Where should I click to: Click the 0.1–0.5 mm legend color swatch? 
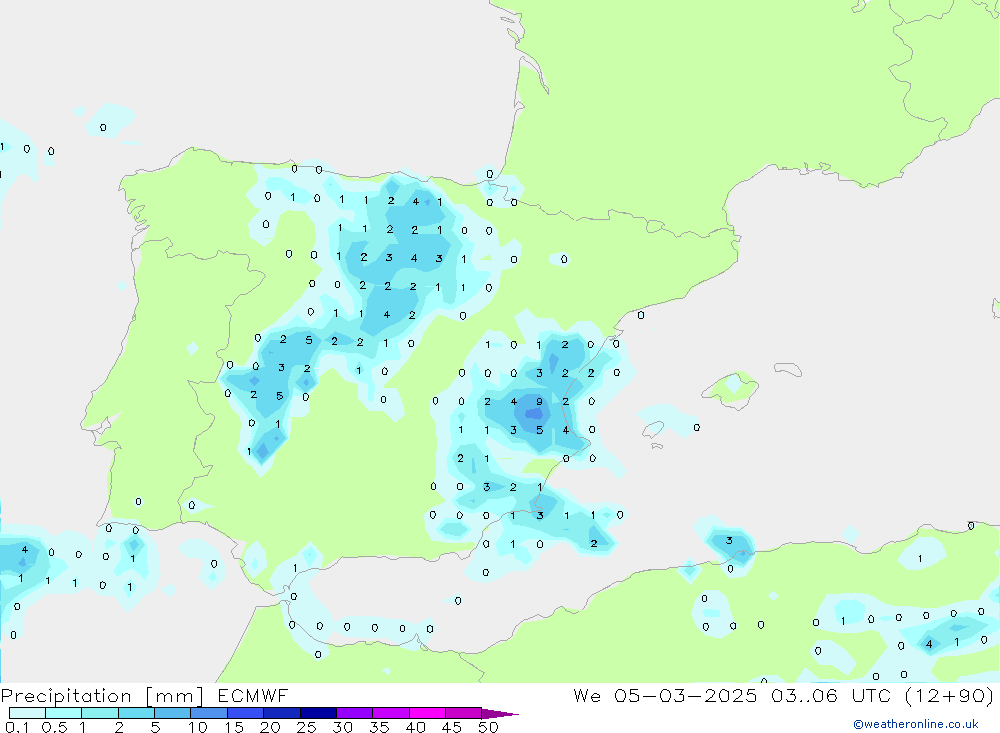pos(27,713)
